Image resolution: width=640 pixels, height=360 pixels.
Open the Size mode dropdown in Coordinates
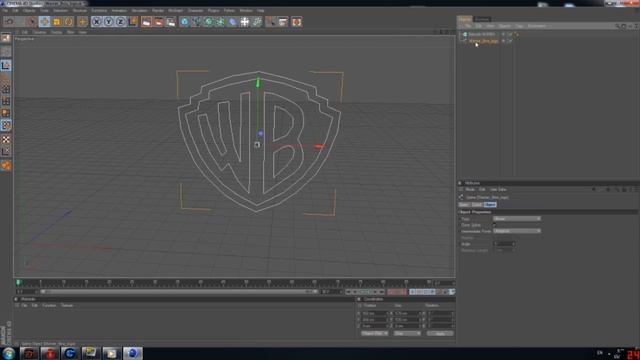(407, 333)
